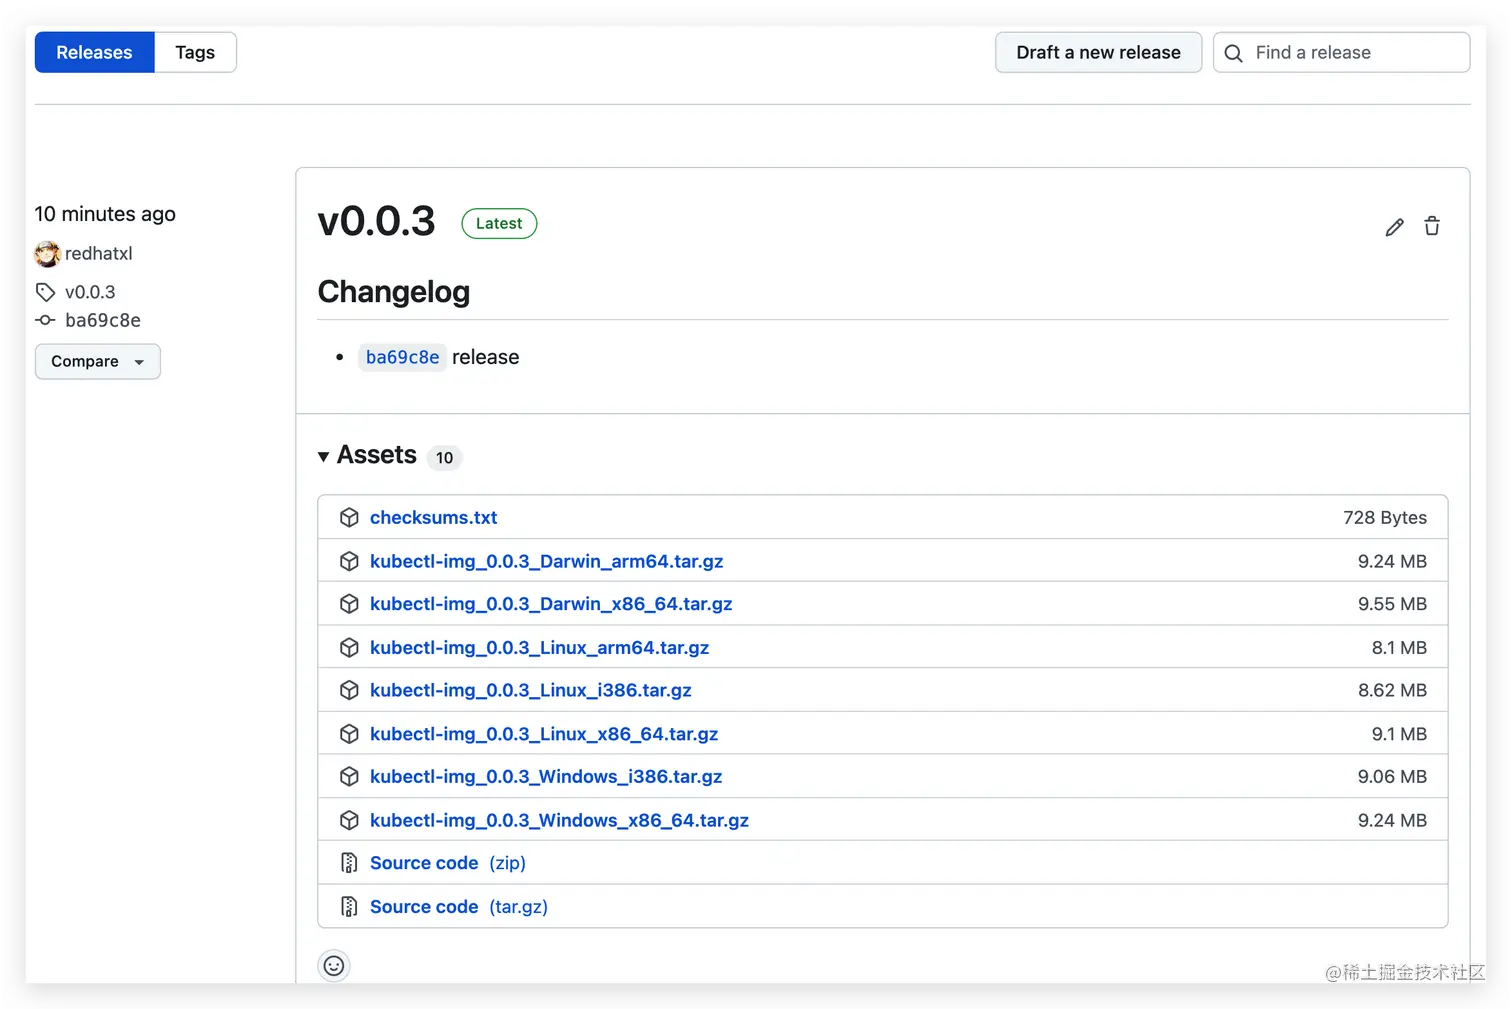Open the smiley reaction picker
Viewport: 1512px width, 1009px height.
(334, 965)
